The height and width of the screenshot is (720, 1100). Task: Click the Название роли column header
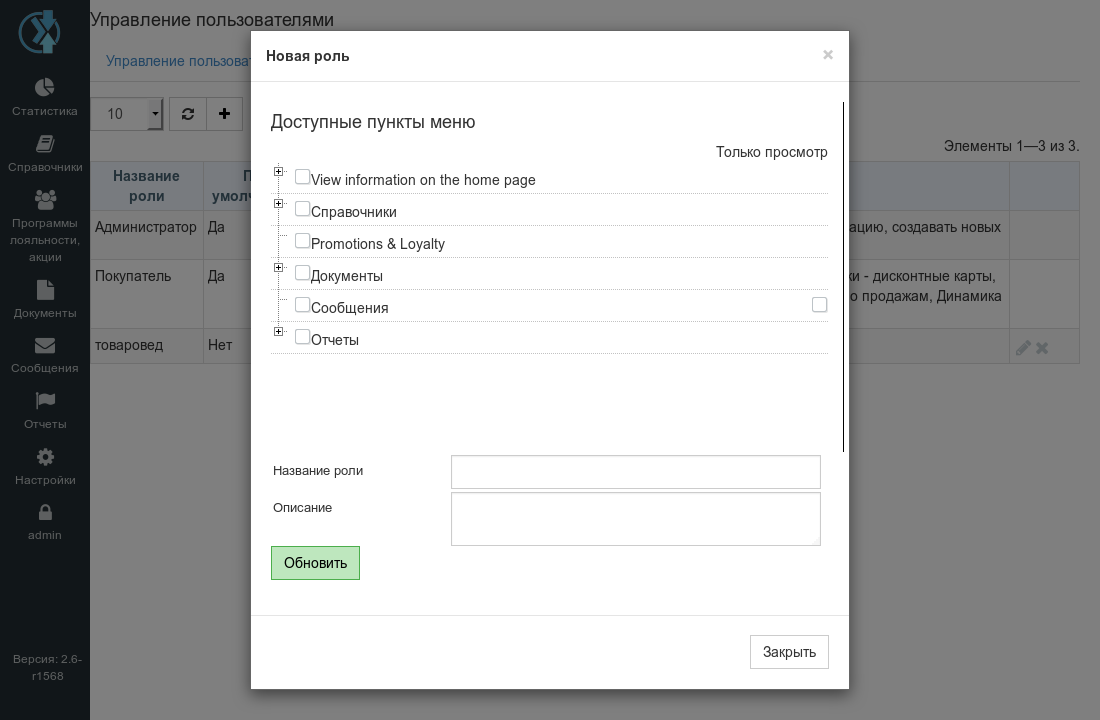click(x=147, y=186)
